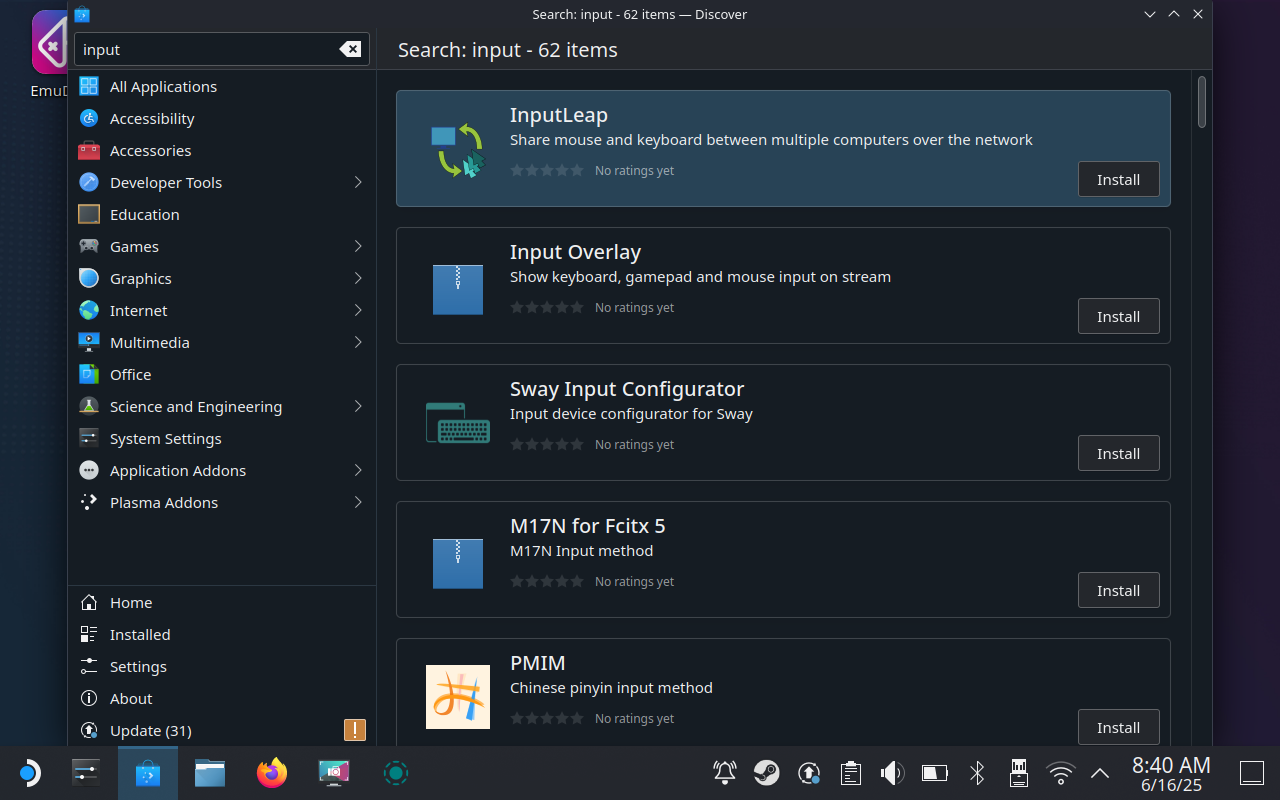Viewport: 1280px width, 800px height.
Task: Open the Games category in Discover
Action: [x=133, y=246]
